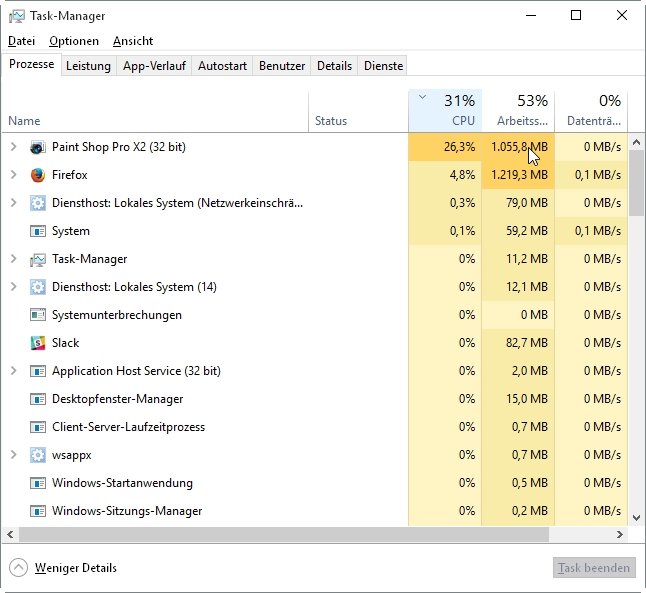Expand the Firefox process group
The height and width of the screenshot is (593, 646).
click(14, 175)
